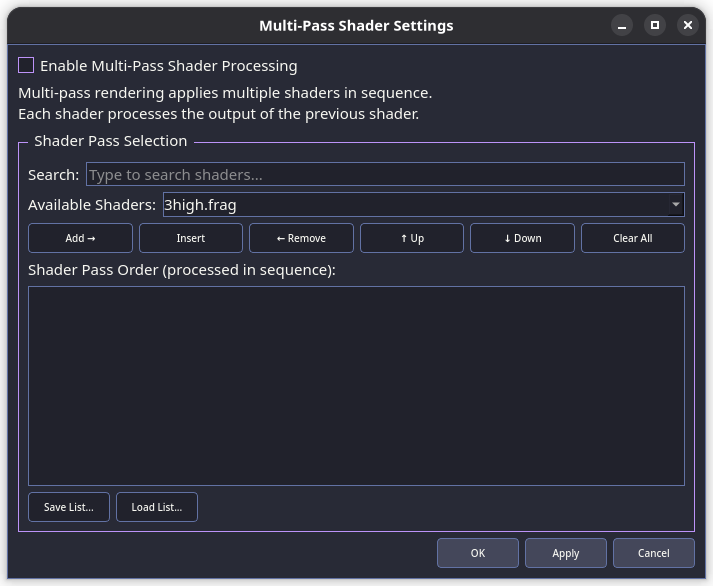The image size is (713, 586).
Task: Add the selected shader to the list
Action: click(x=80, y=238)
